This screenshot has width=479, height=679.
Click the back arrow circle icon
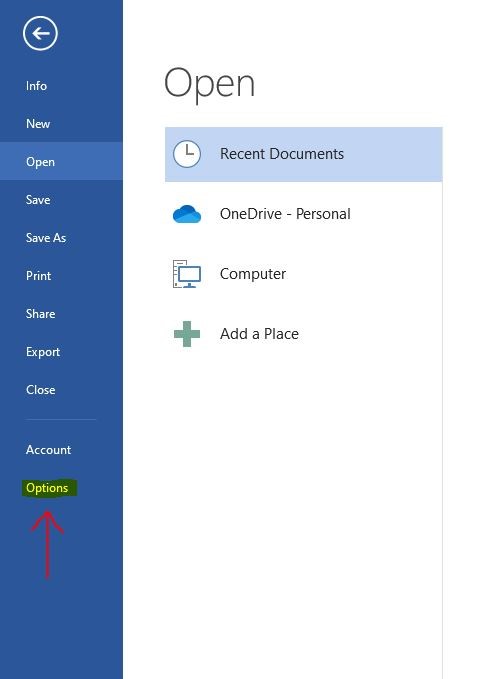point(40,33)
